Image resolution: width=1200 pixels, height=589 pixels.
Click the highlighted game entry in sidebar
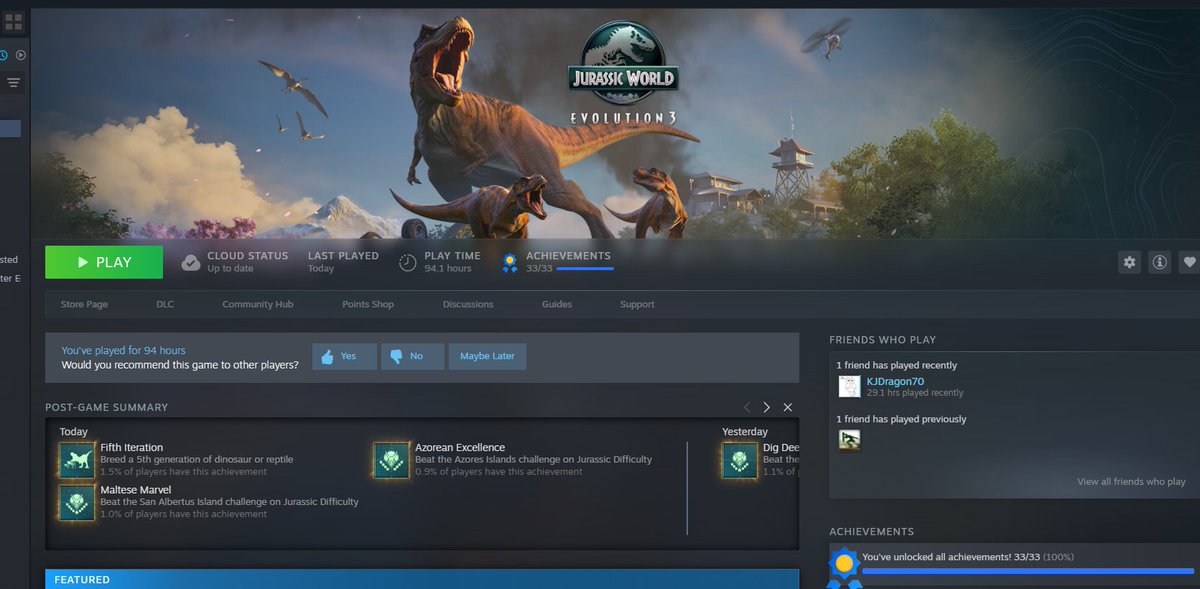[x=10, y=128]
